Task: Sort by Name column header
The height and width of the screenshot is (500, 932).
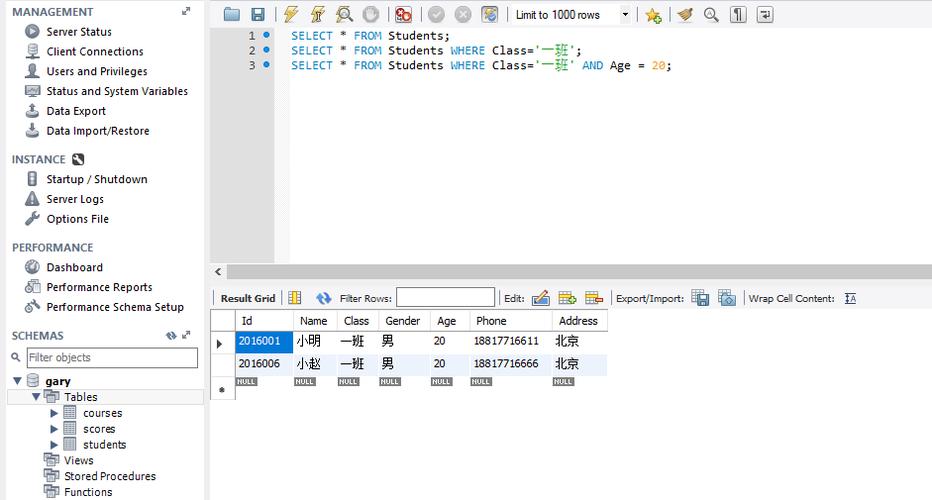Action: [315, 321]
